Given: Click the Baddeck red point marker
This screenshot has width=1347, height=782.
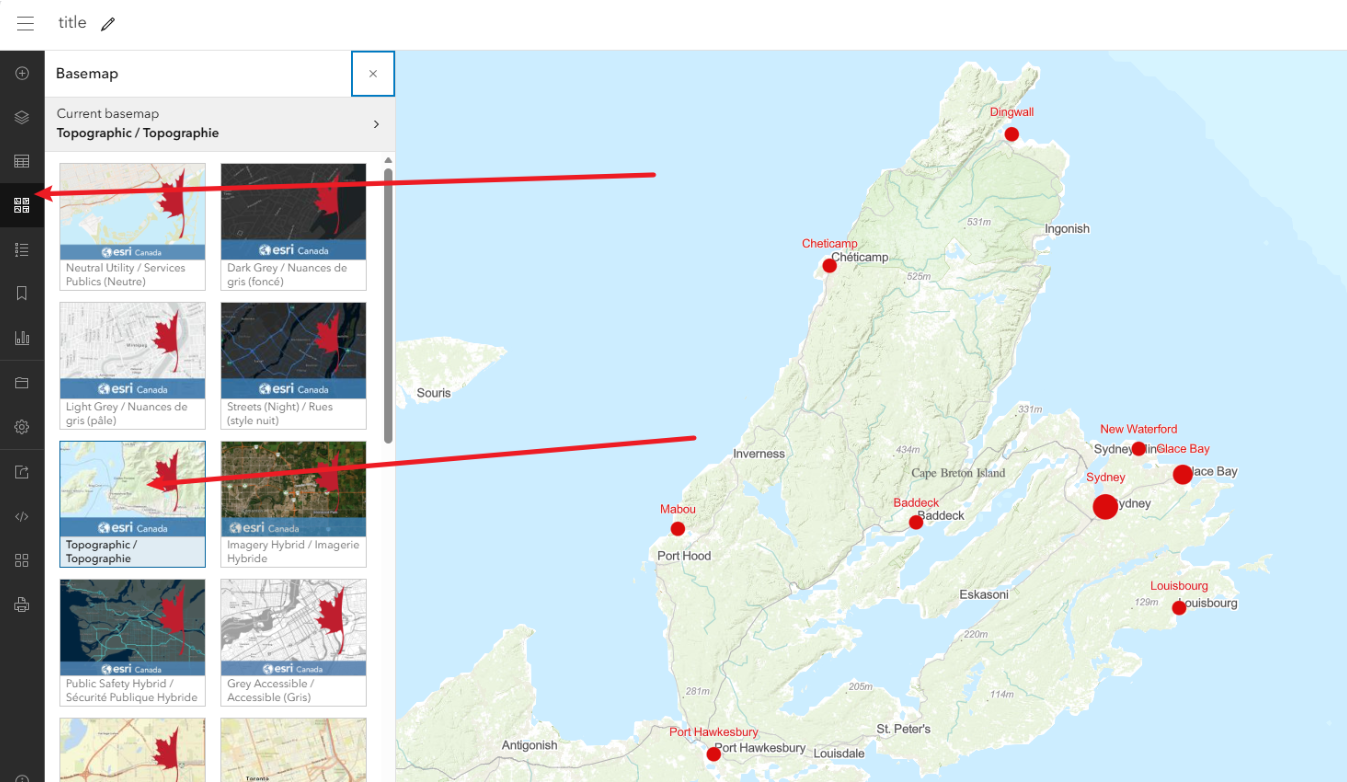Looking at the screenshot, I should pos(915,522).
